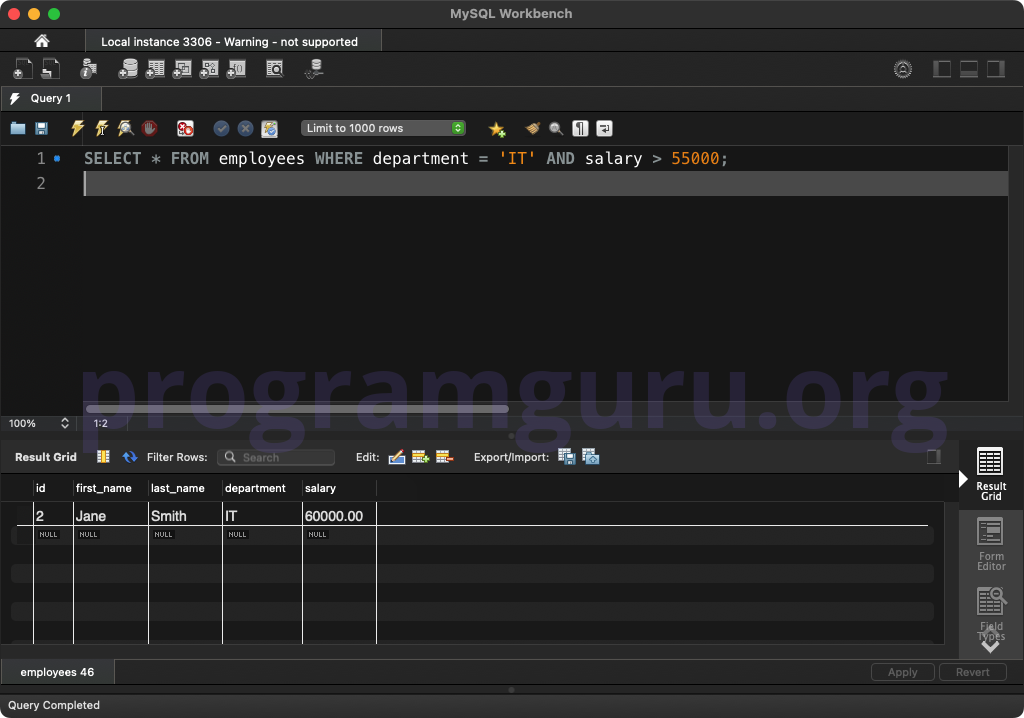Search table data icon
1024x718 pixels.
[275, 69]
